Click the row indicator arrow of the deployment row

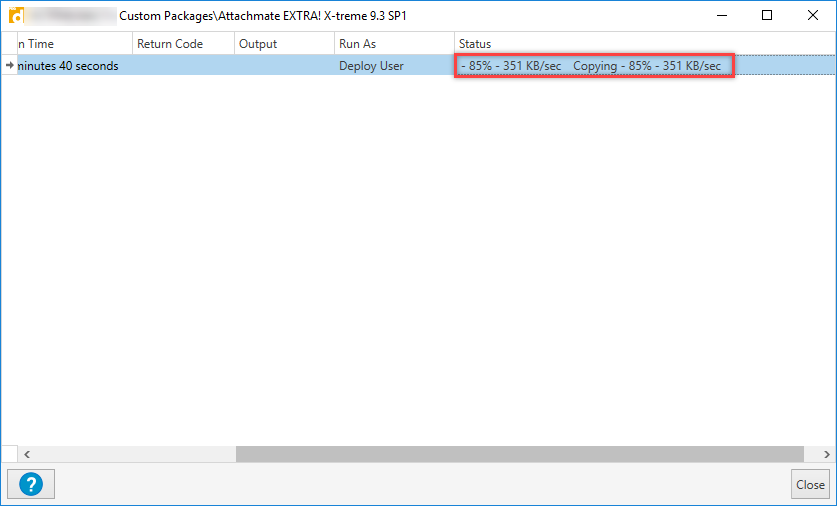pyautogui.click(x=10, y=66)
